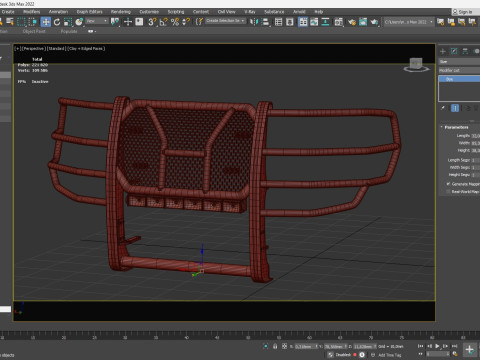The width and height of the screenshot is (480, 360).
Task: Toggle Real-World Map Size checkbox
Action: [449, 192]
